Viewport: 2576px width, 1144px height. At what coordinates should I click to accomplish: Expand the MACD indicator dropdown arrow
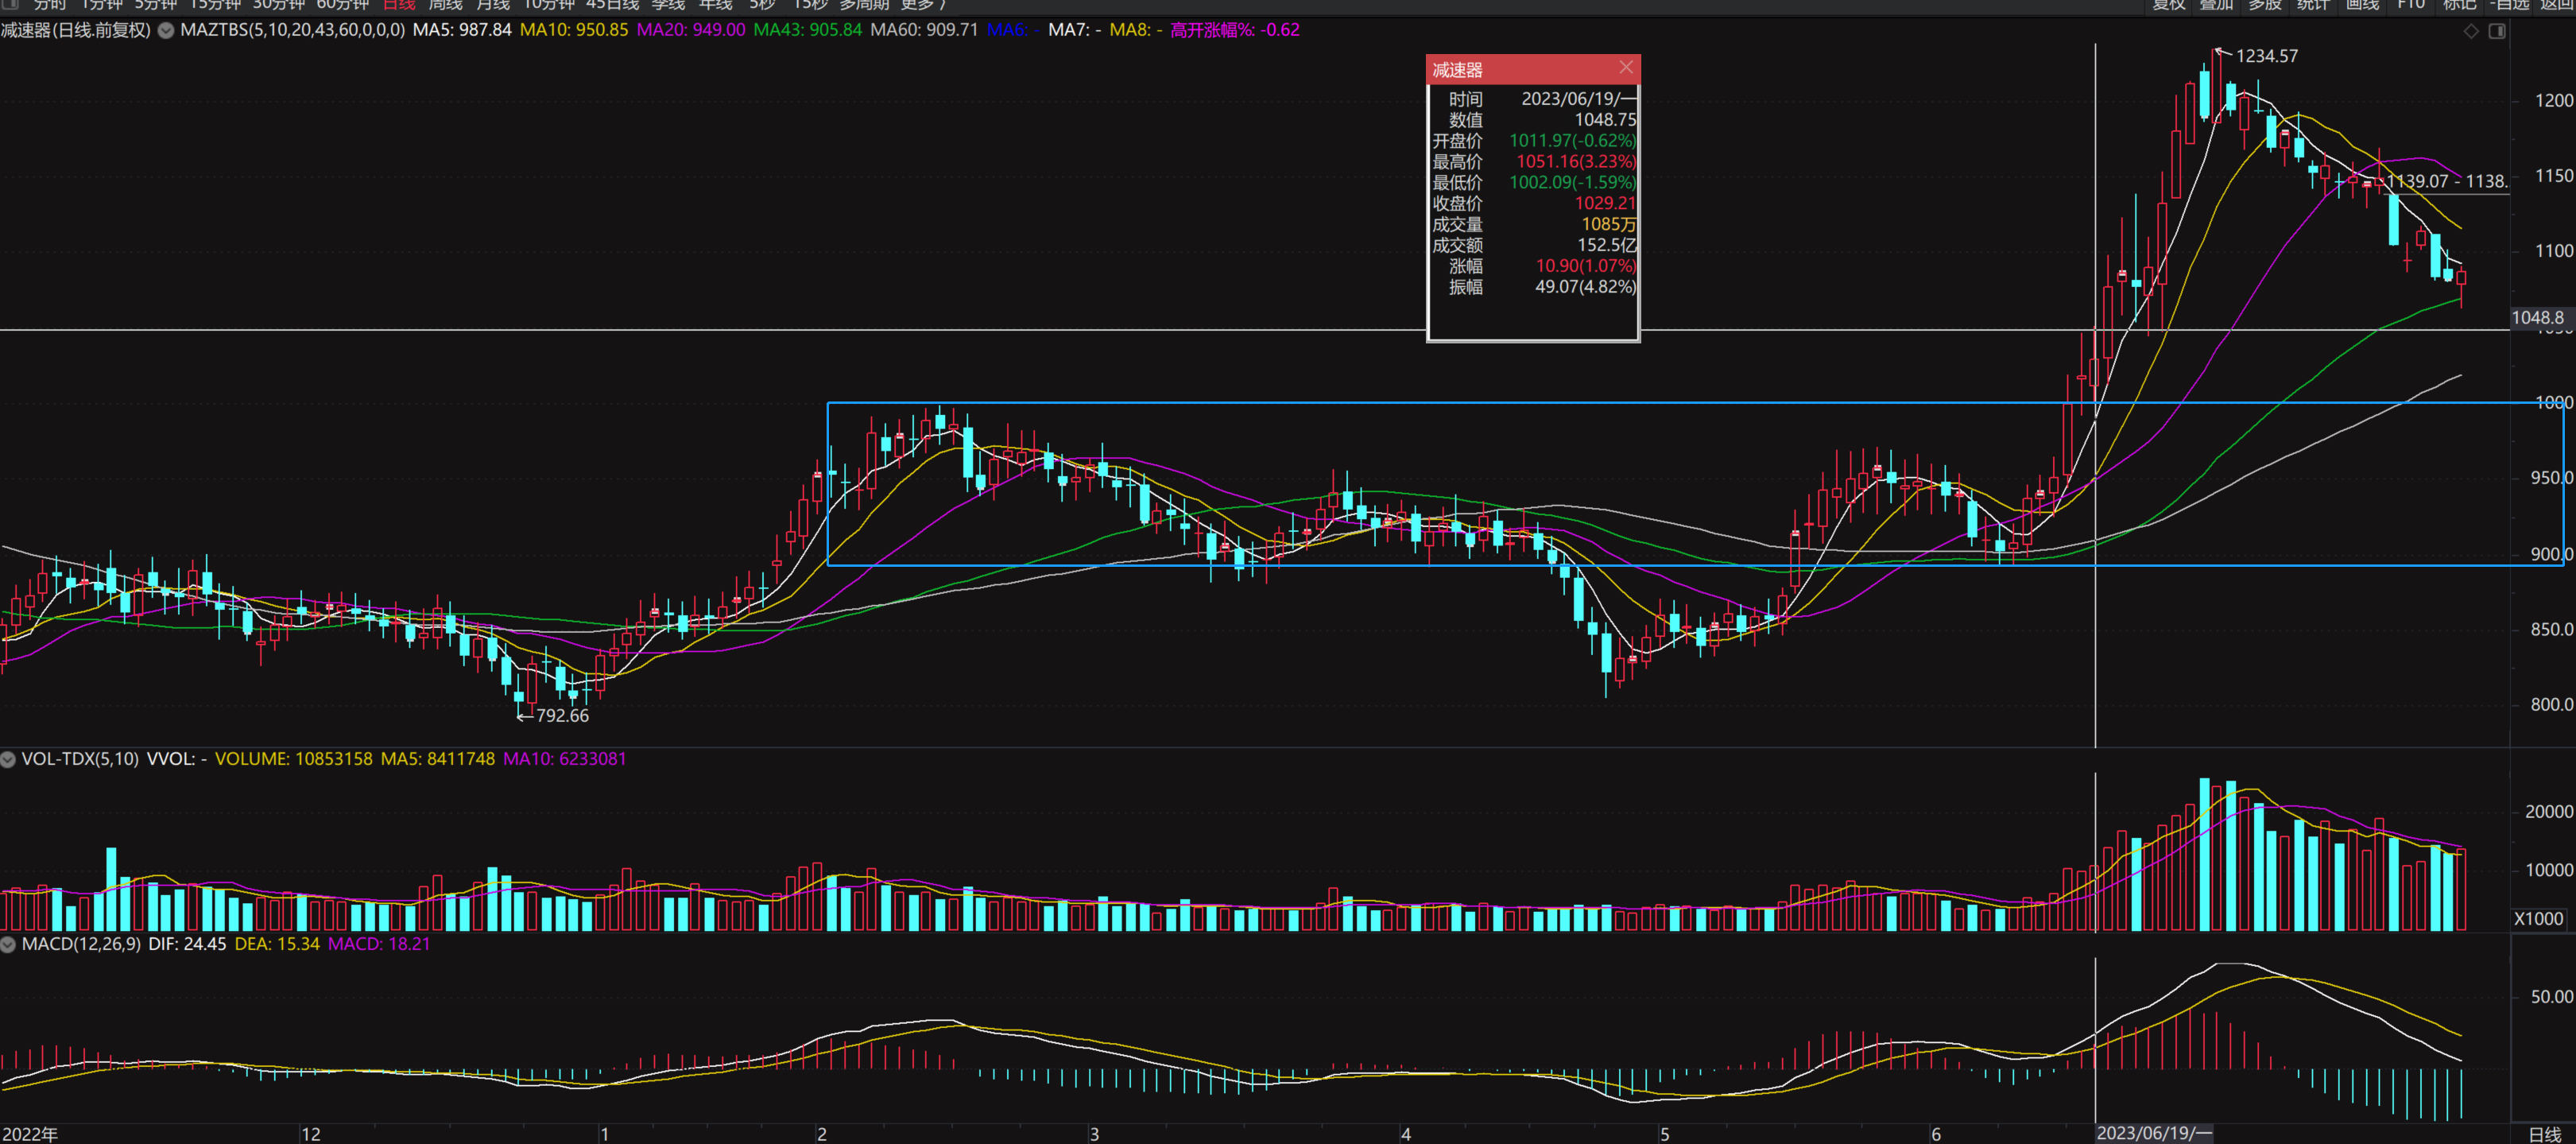click(8, 944)
